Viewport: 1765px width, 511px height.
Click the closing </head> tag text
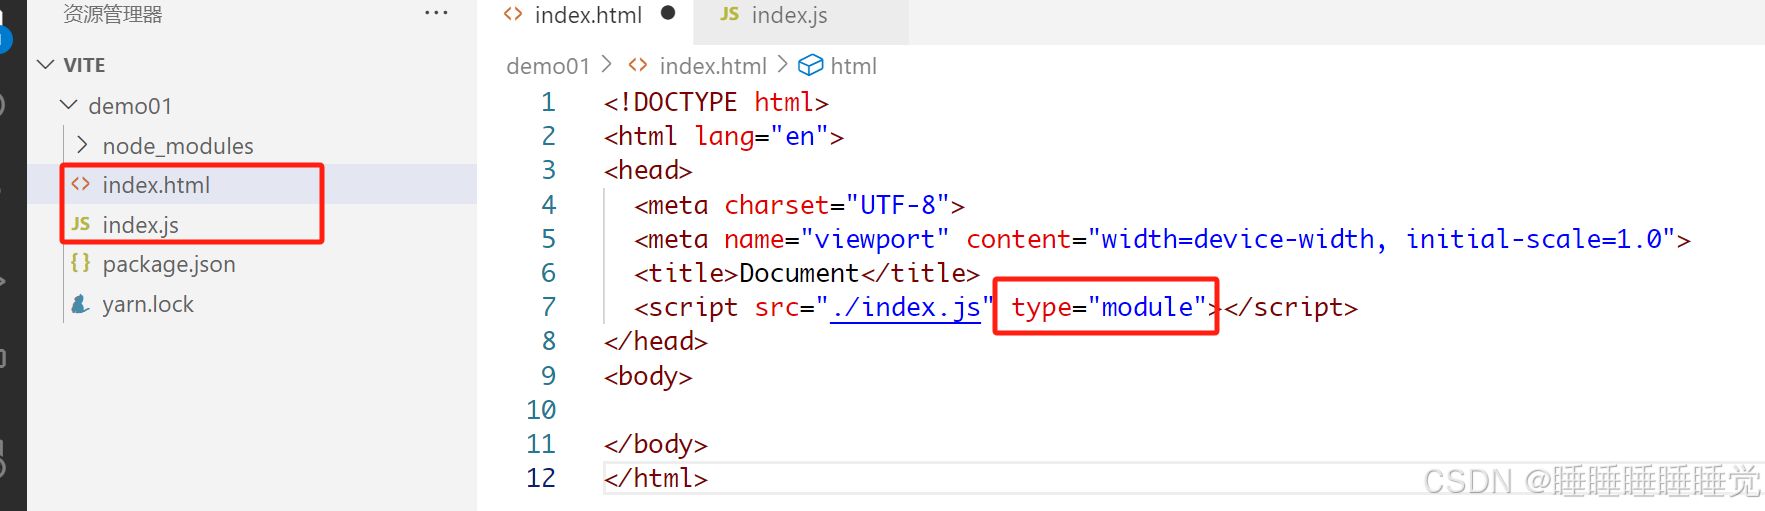656,341
